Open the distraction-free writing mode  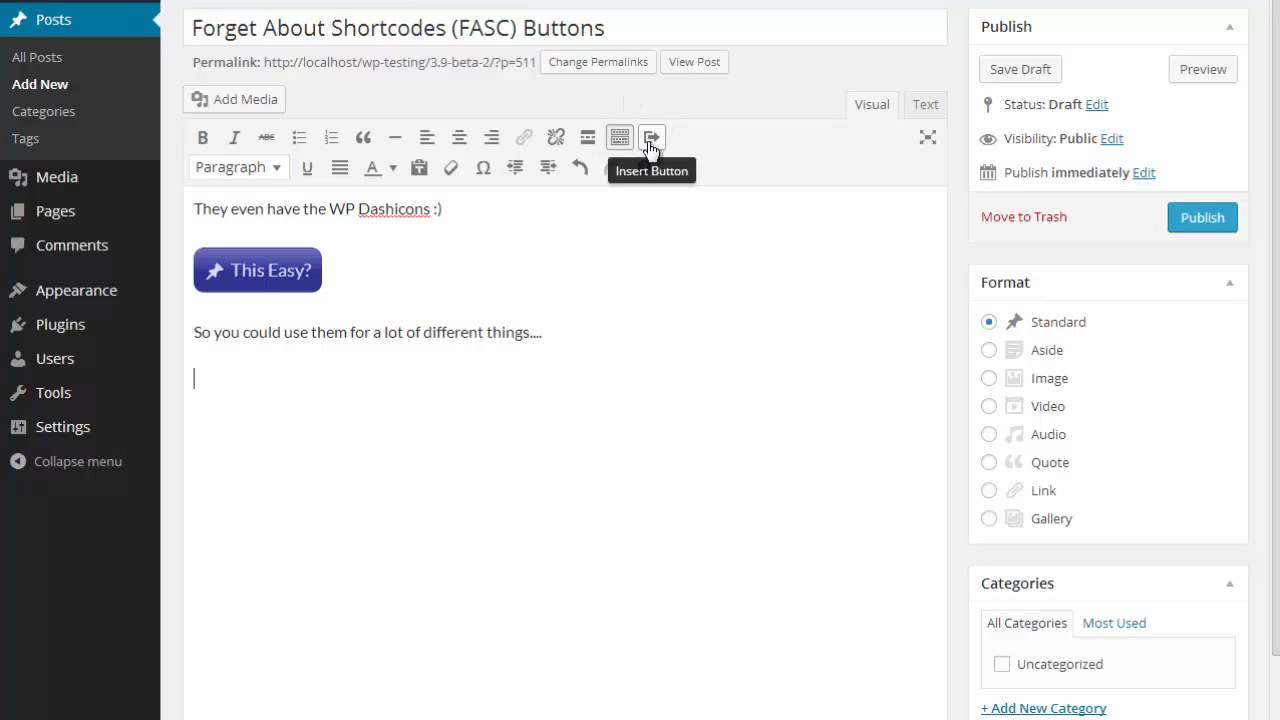927,137
